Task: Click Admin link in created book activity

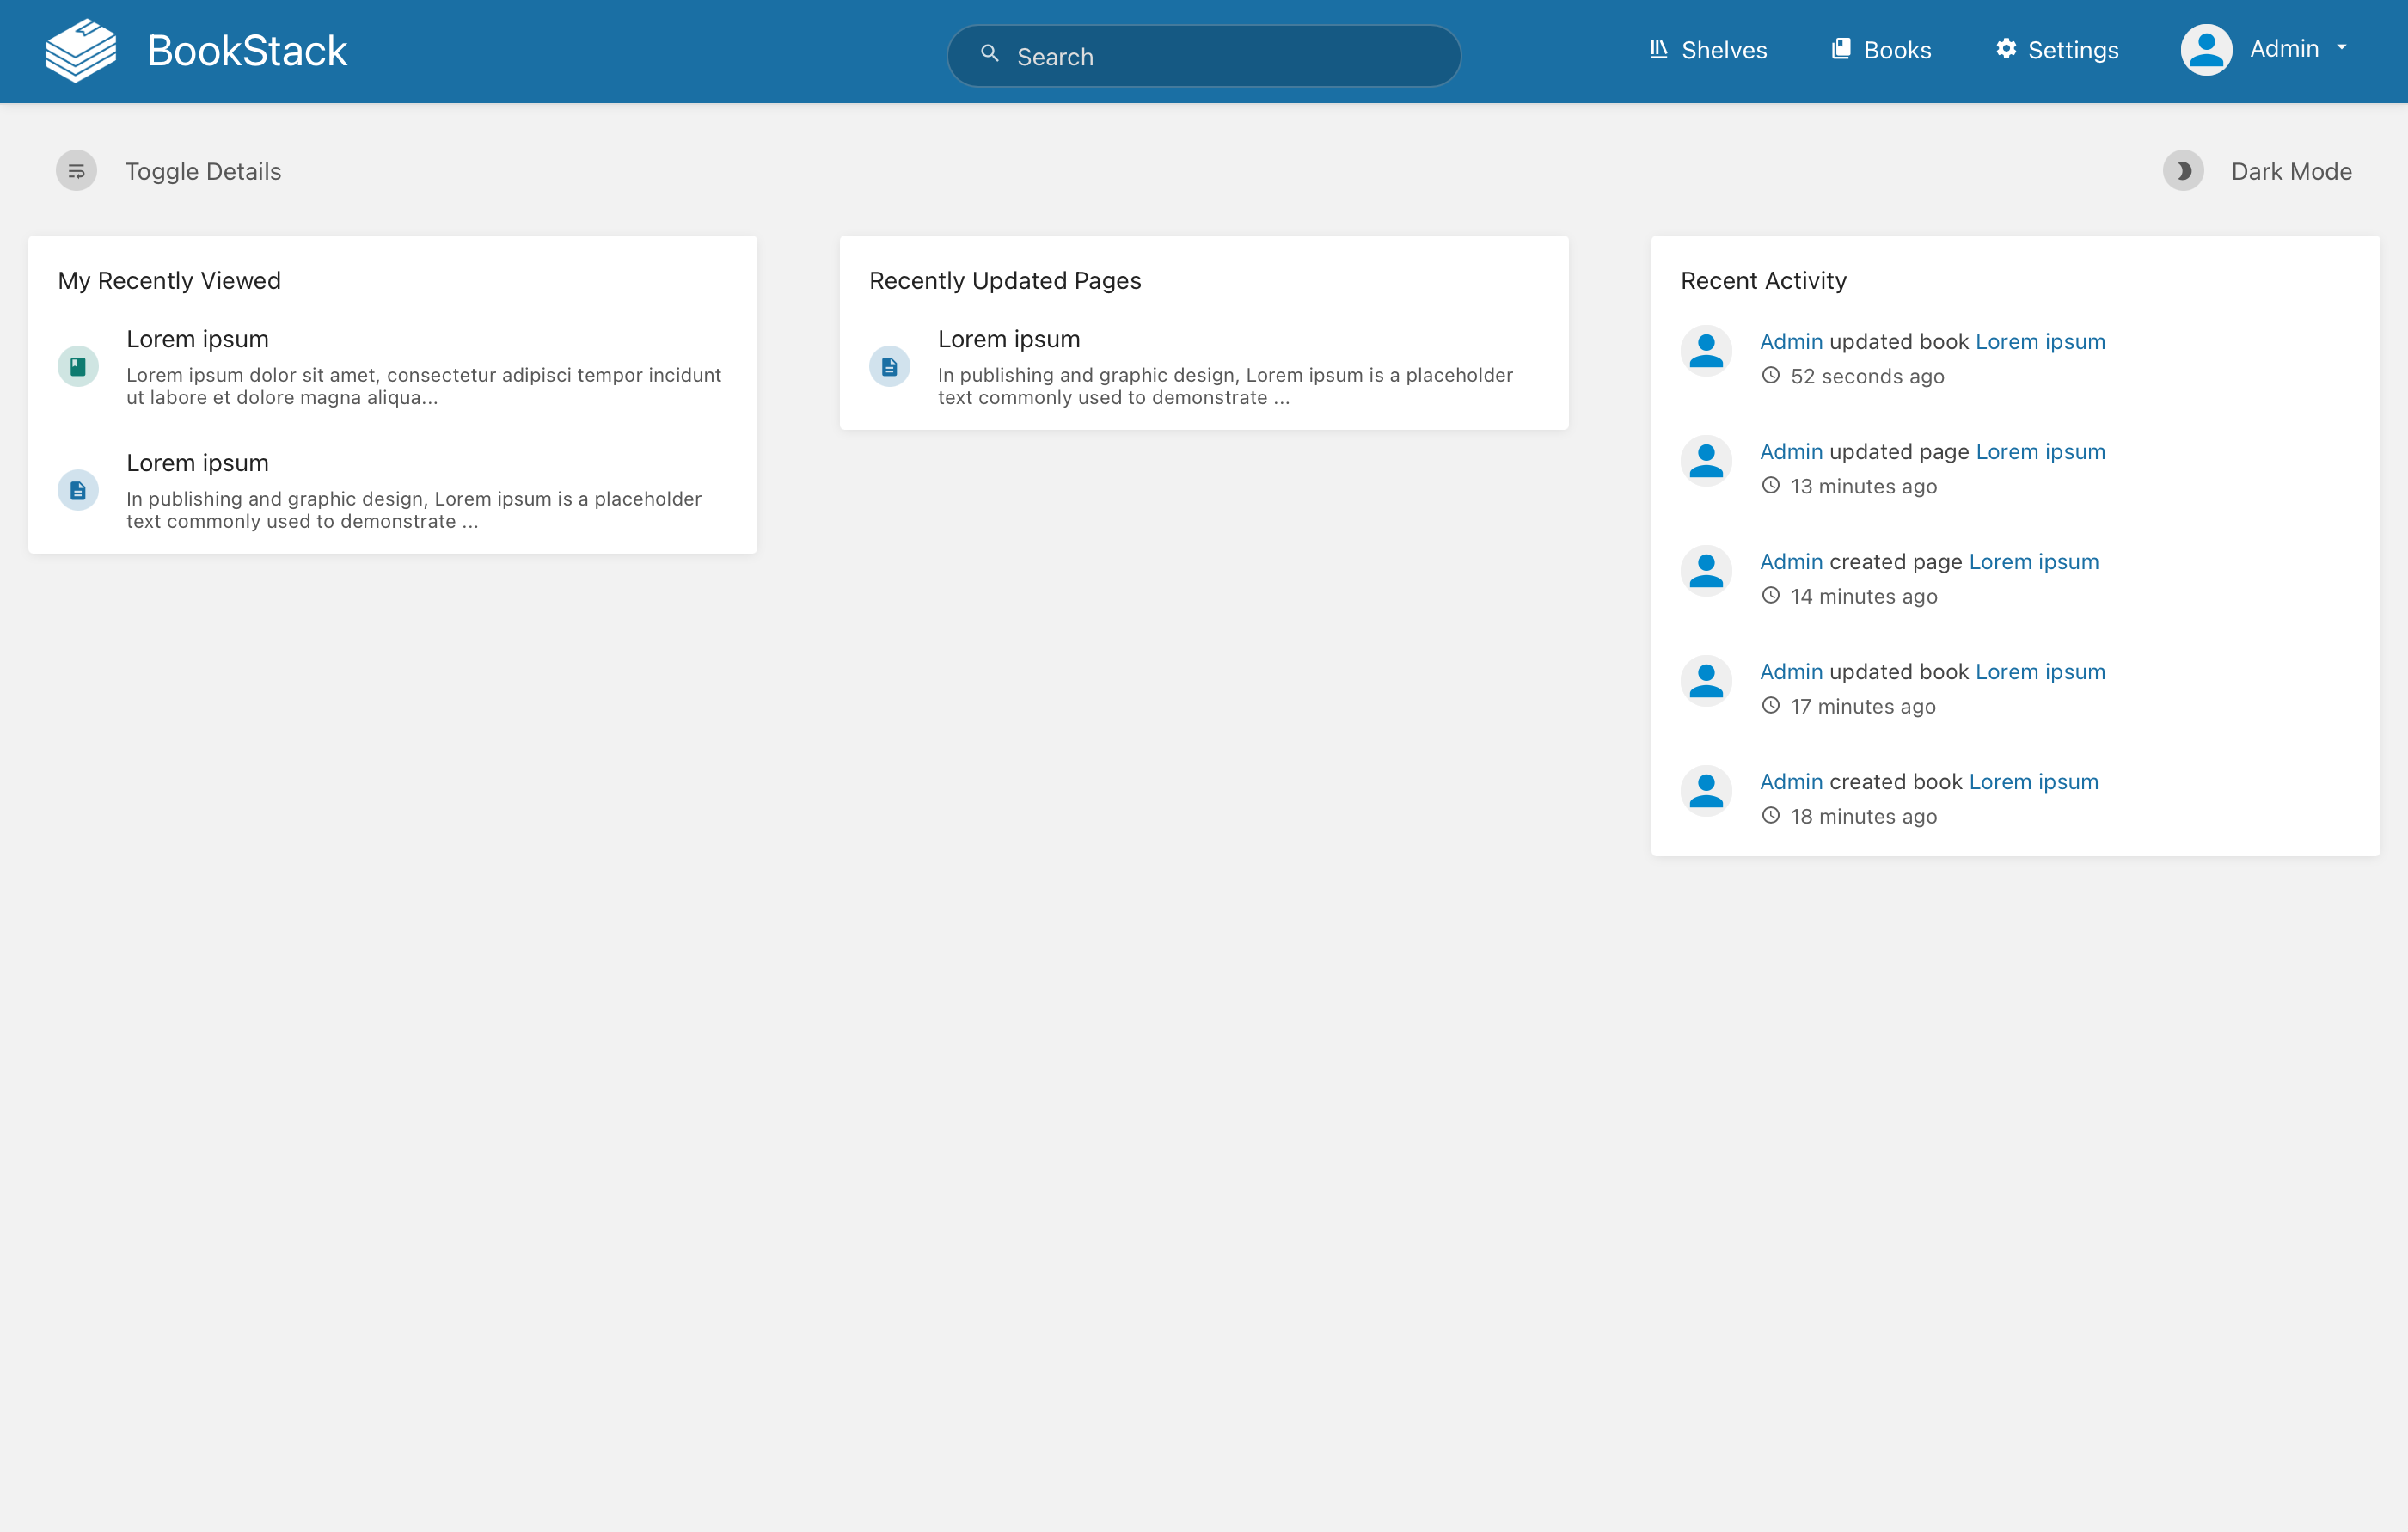Action: point(1791,782)
